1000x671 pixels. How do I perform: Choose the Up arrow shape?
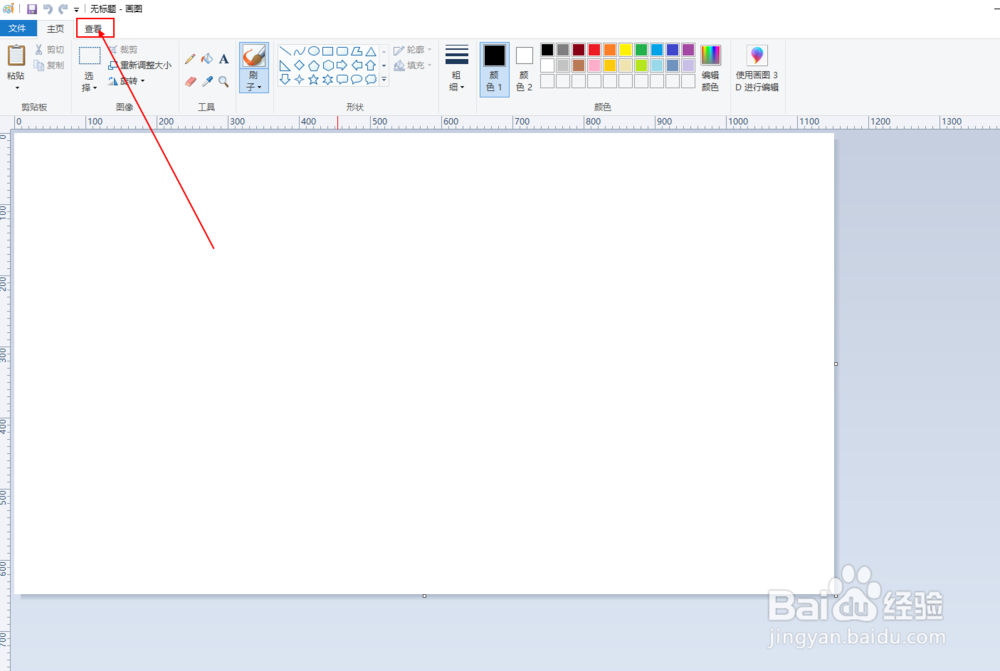click(371, 65)
